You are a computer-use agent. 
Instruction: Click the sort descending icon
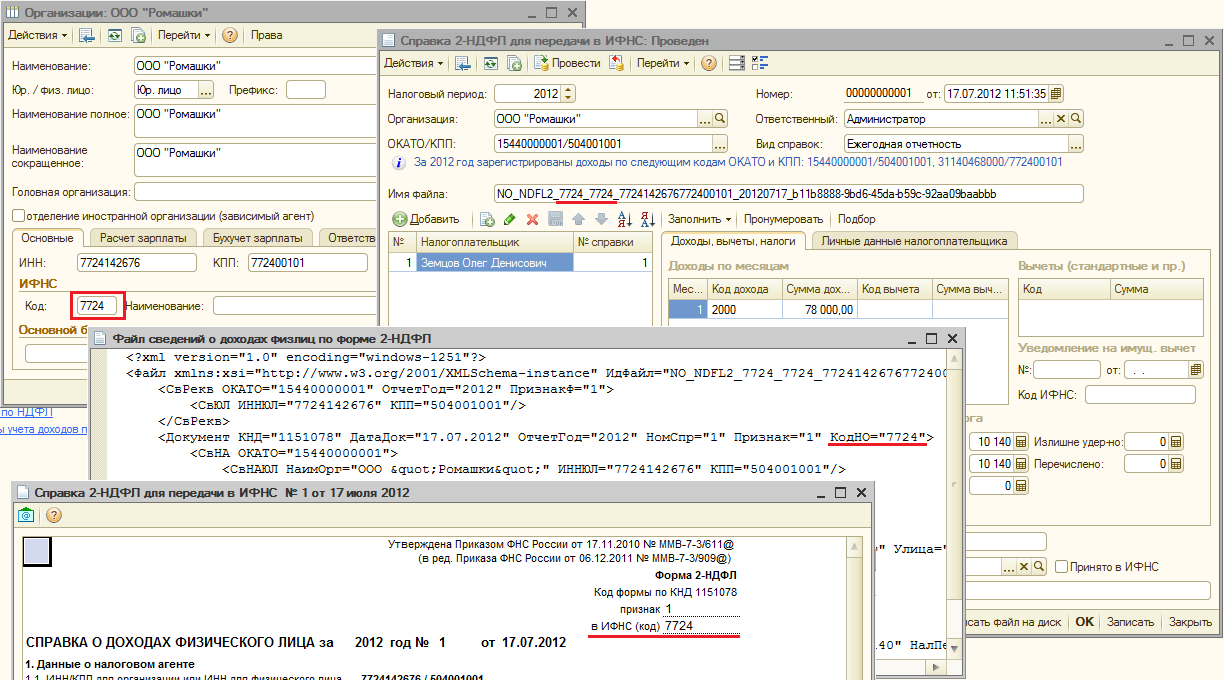pos(647,219)
